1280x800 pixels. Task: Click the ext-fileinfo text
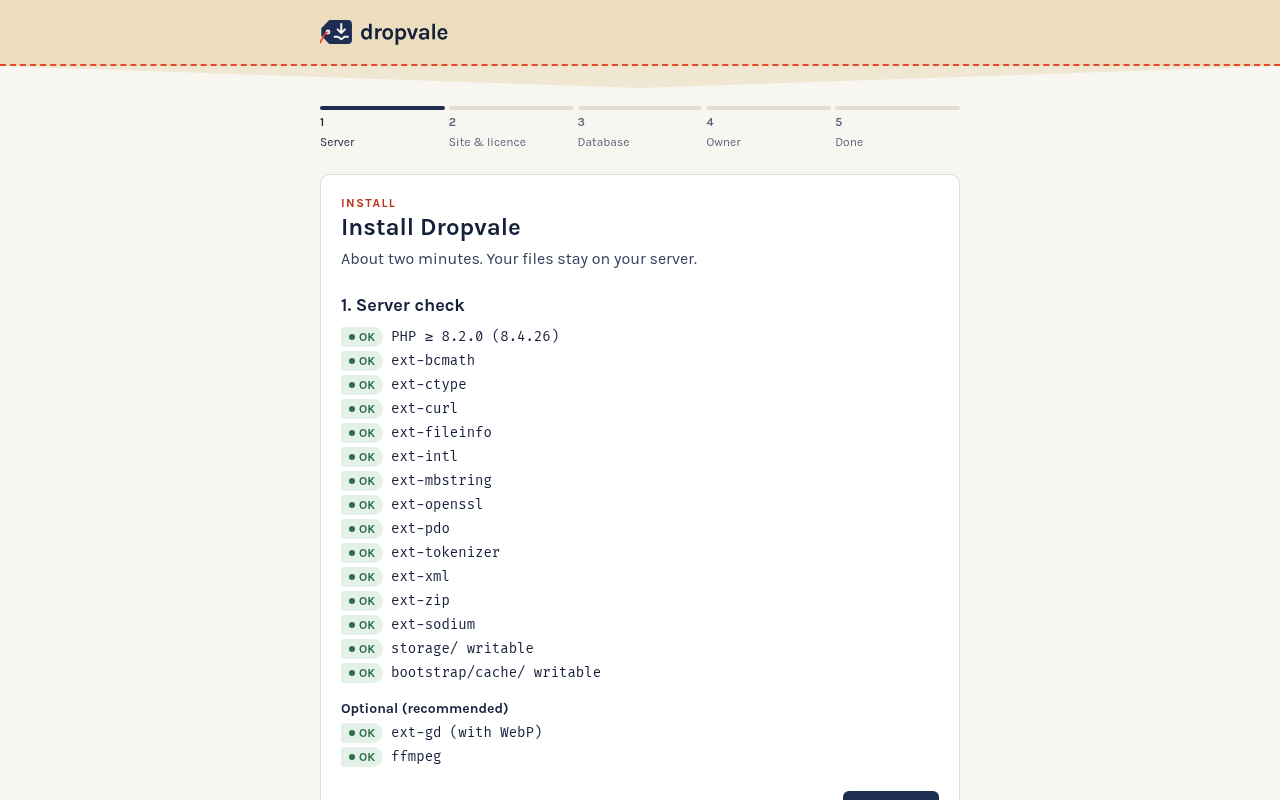[x=441, y=432]
